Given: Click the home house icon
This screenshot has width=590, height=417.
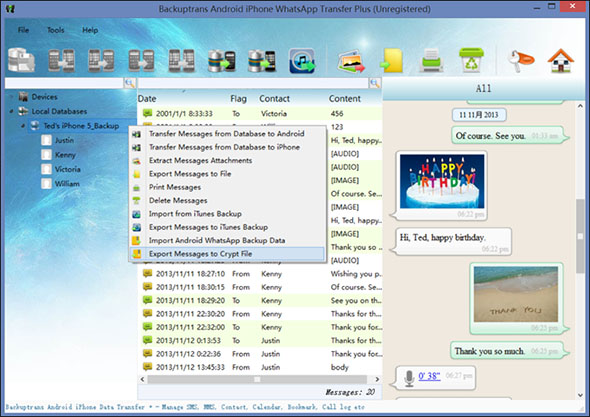Looking at the screenshot, I should click(x=561, y=61).
